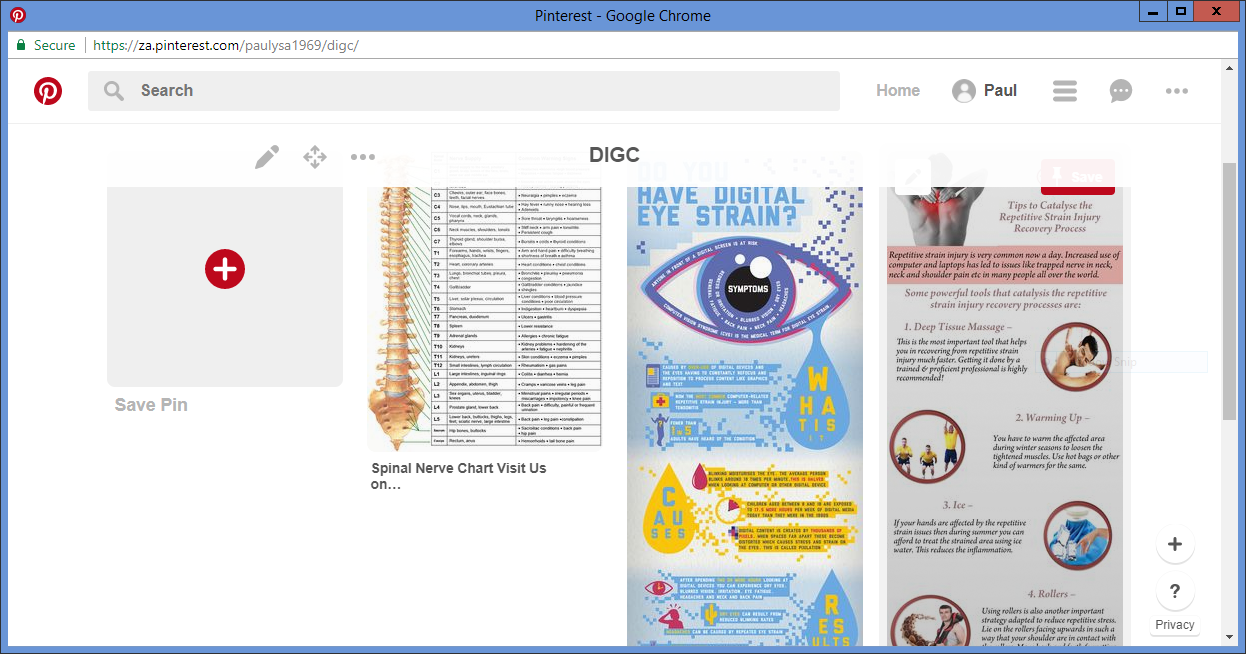Click the move arrows icon beside the pencil

tap(314, 156)
